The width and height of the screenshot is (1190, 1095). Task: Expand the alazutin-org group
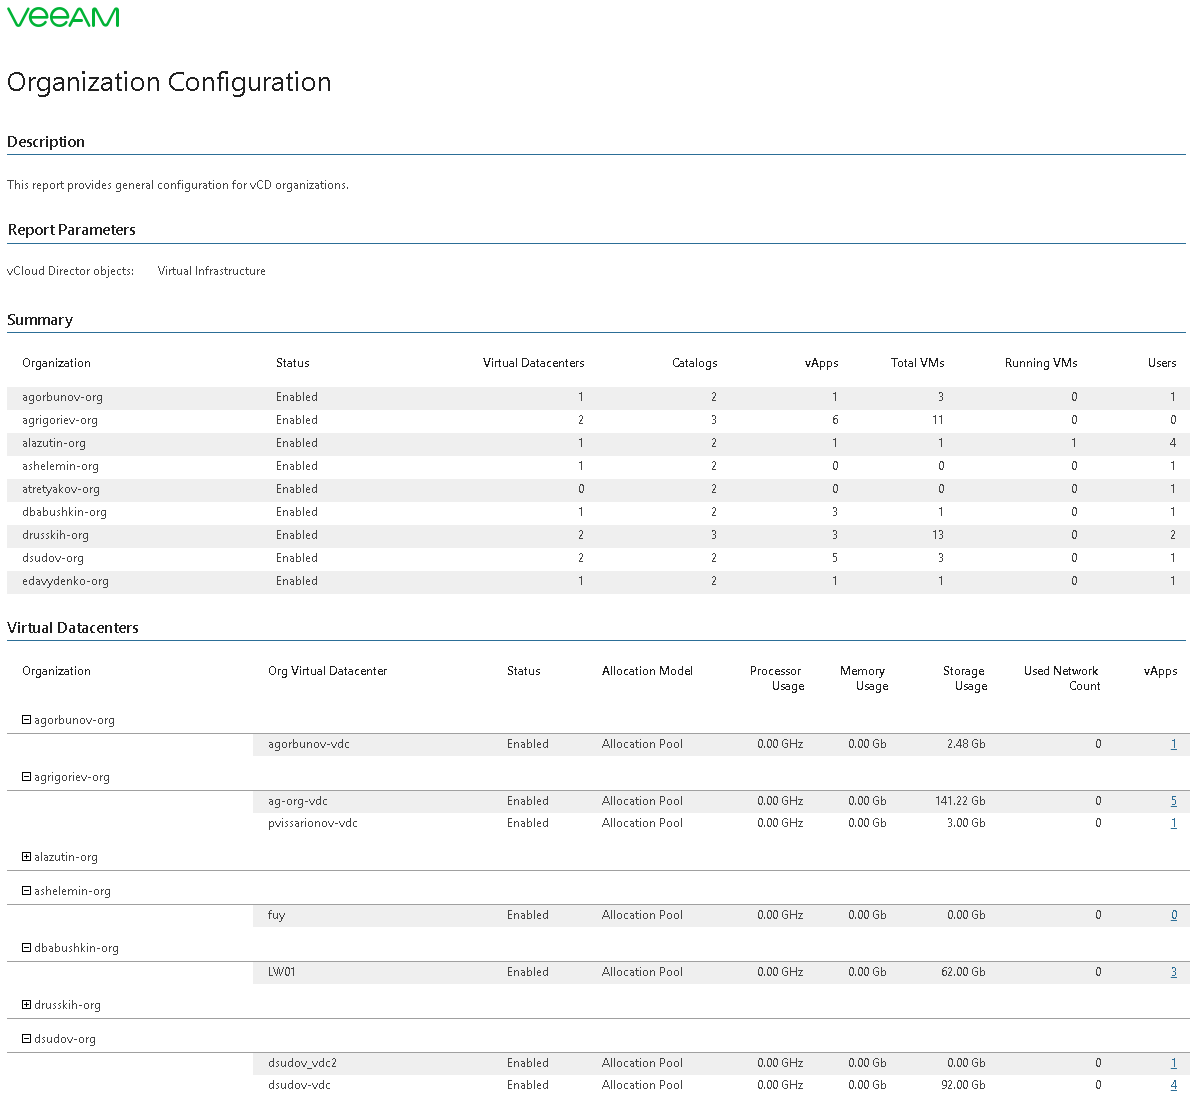click(x=27, y=856)
